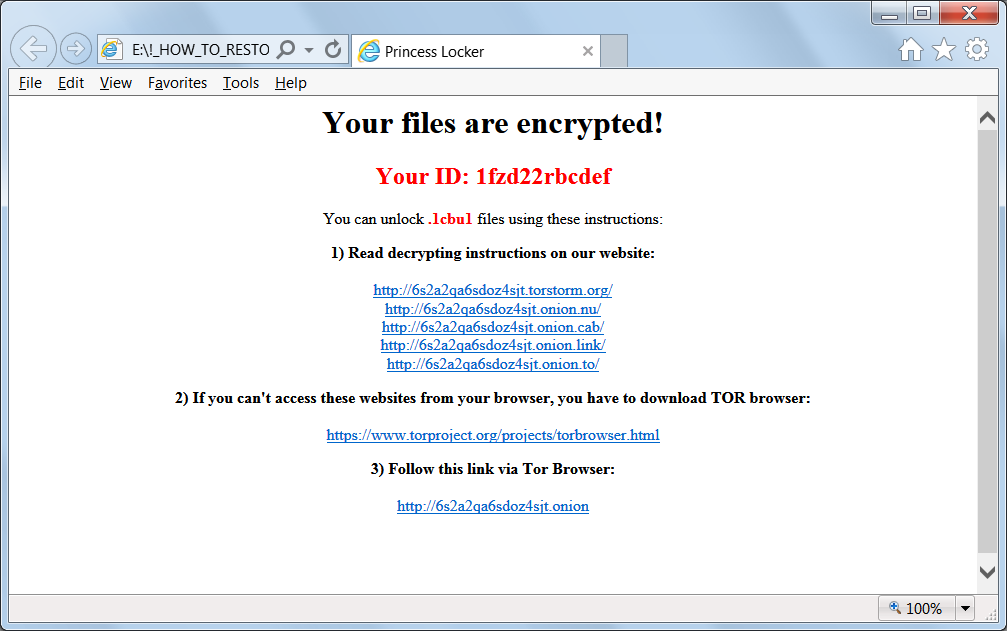Expand the address bar autocomplete dropdown
This screenshot has height=631, width=1007.
tap(309, 50)
